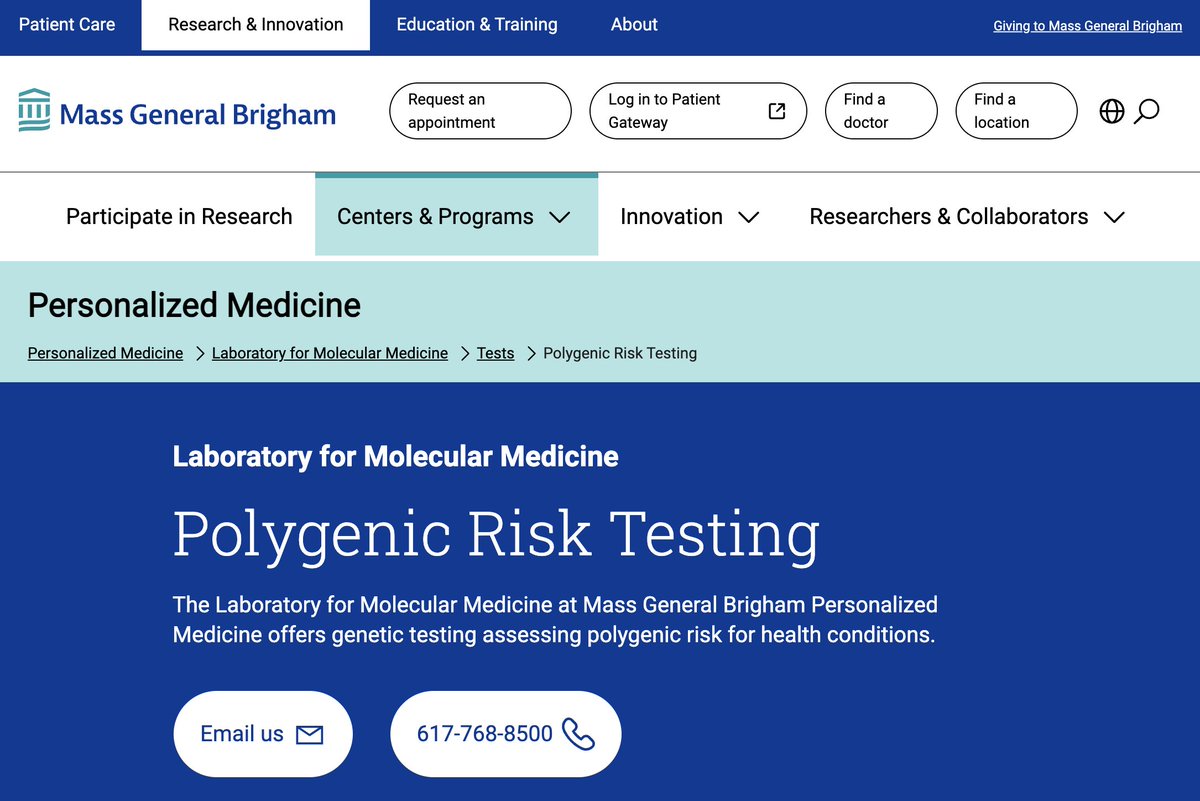Open Personalized Medicine breadcrumb link
The width and height of the screenshot is (1200, 801).
[105, 353]
